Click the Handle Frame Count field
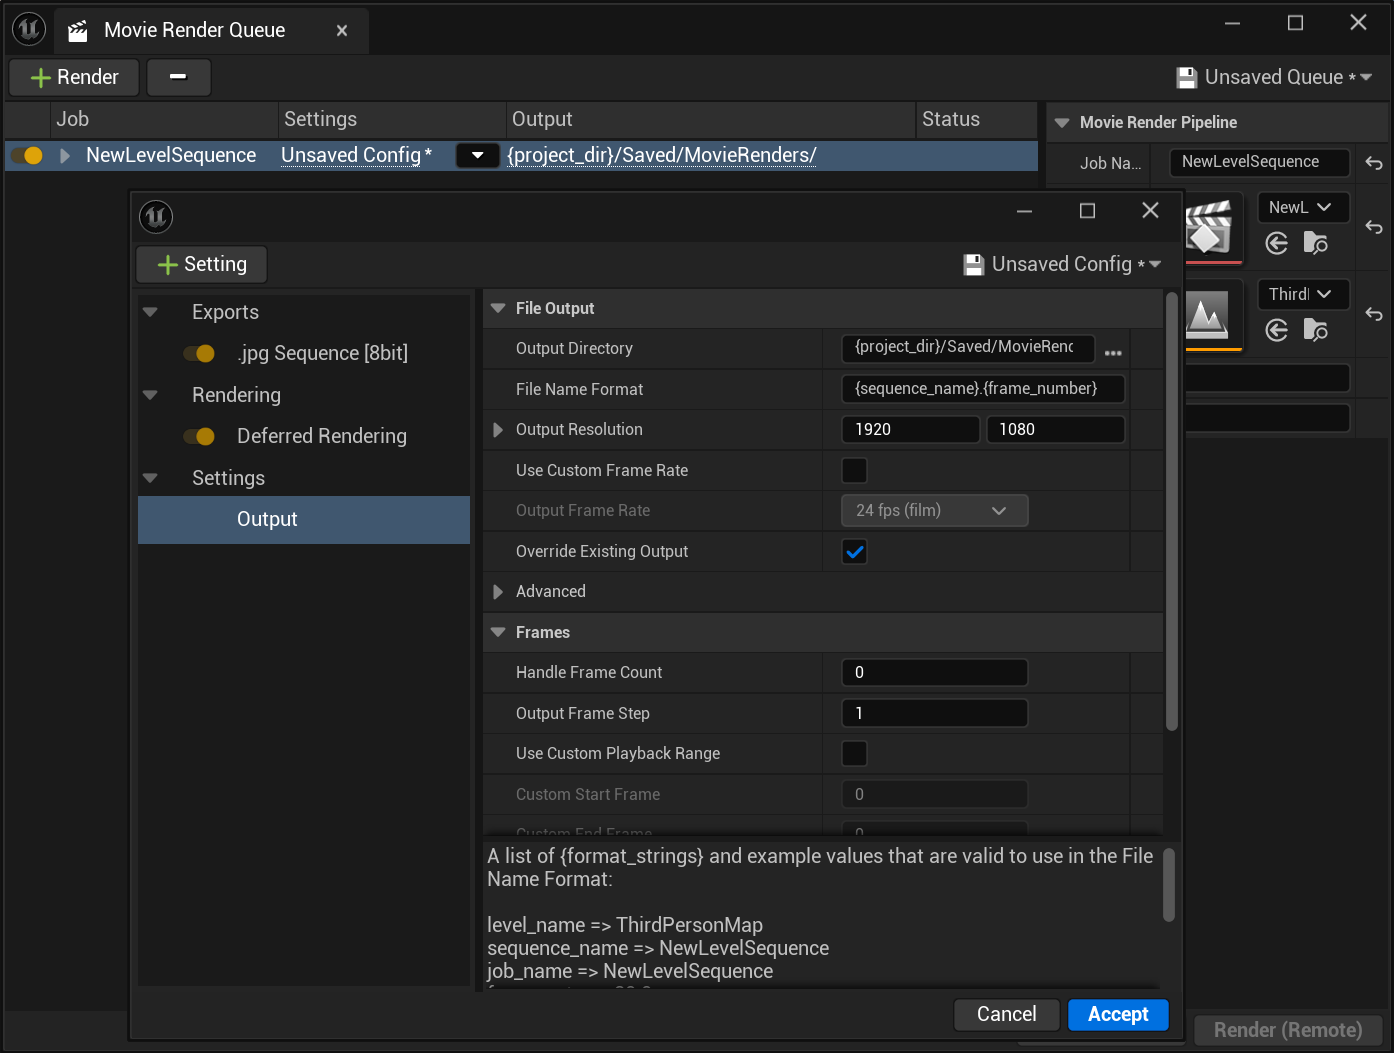The image size is (1394, 1053). coord(935,672)
